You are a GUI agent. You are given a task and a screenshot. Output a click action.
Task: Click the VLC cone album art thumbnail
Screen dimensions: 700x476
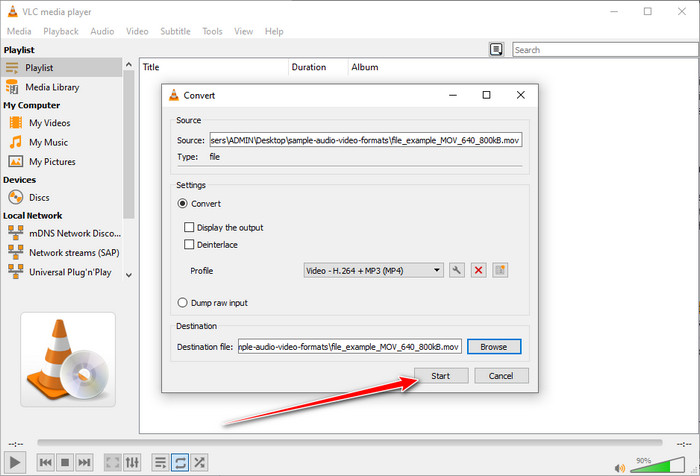68,359
